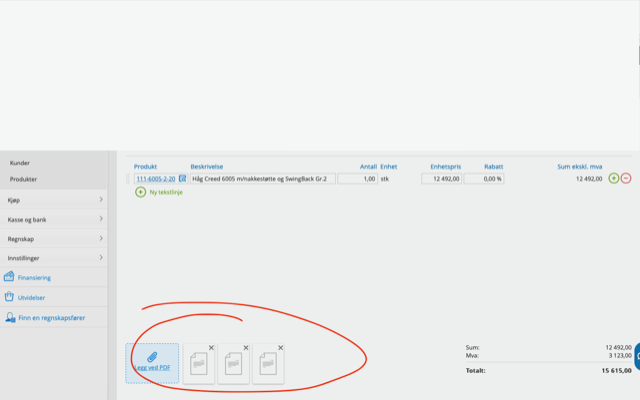Open the Produkter menu entry
This screenshot has height=400, width=640.
(23, 179)
